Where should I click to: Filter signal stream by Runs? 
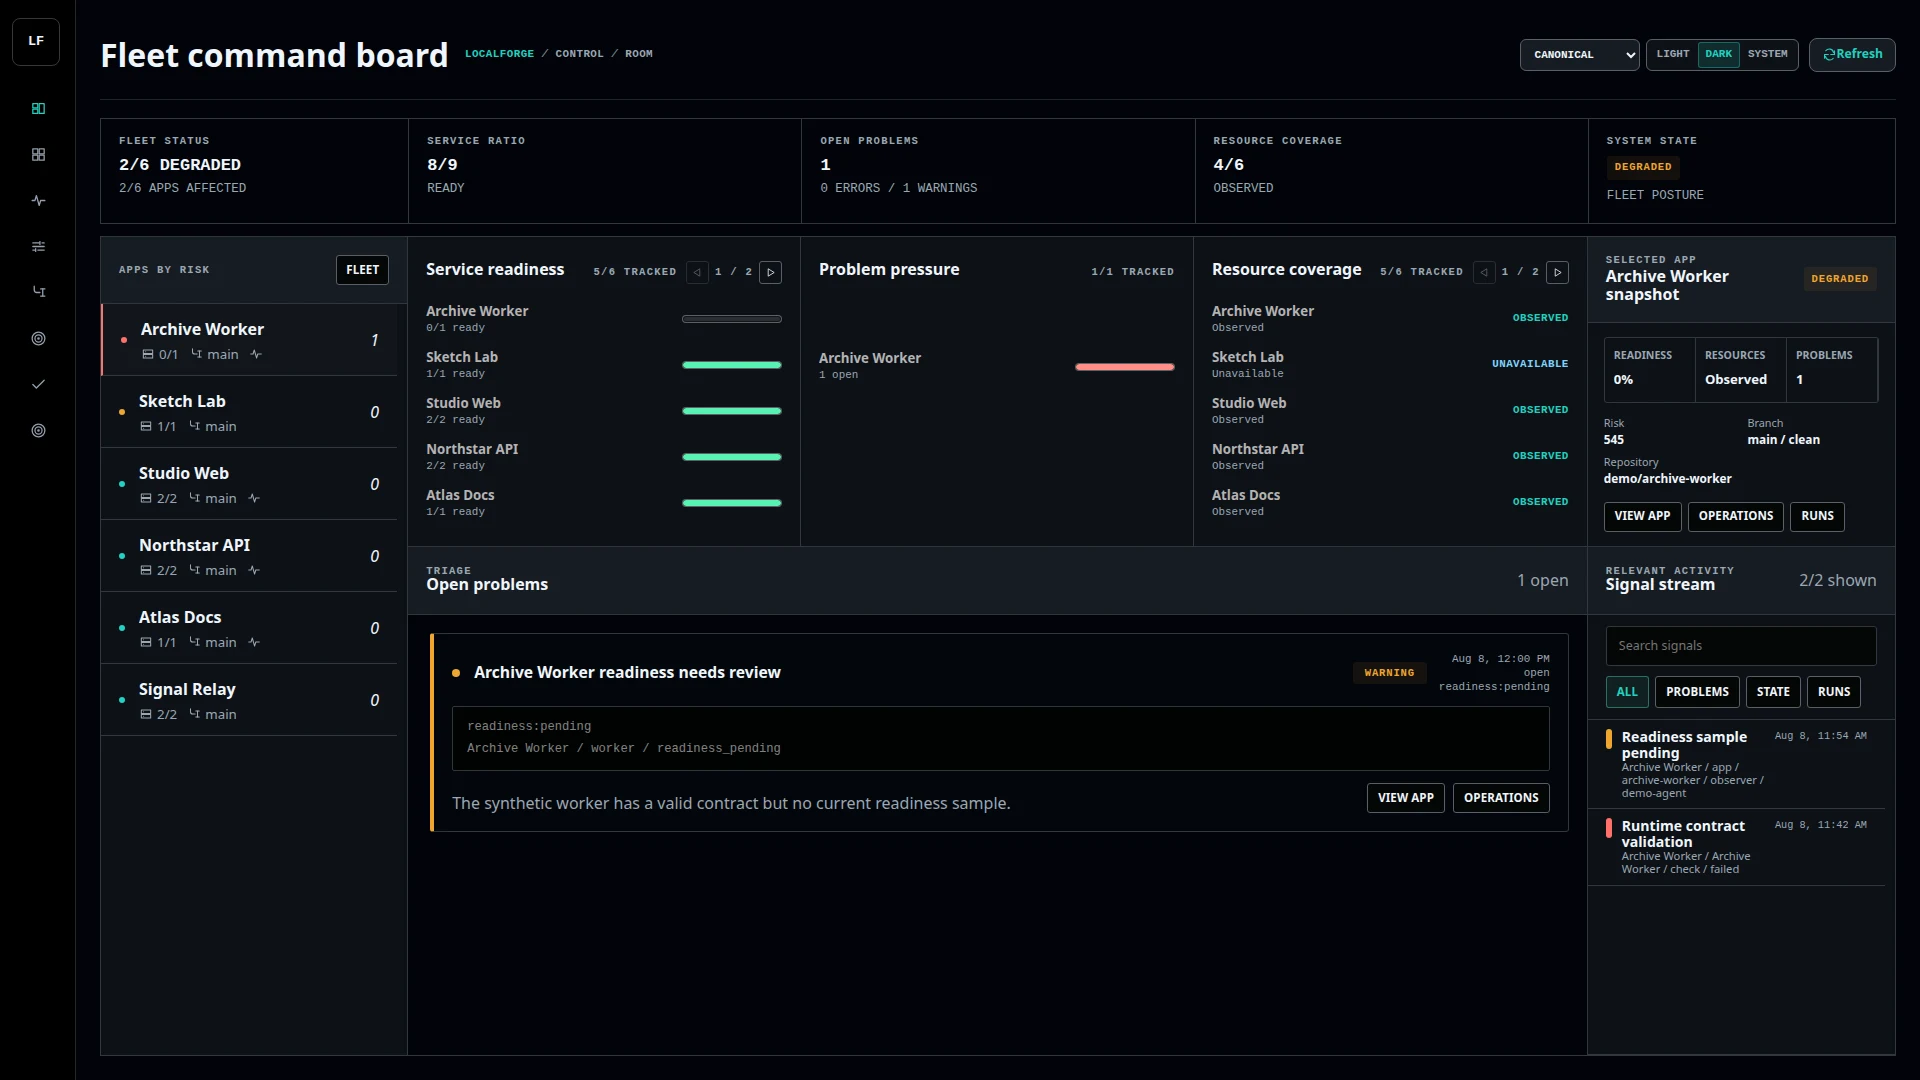point(1834,692)
